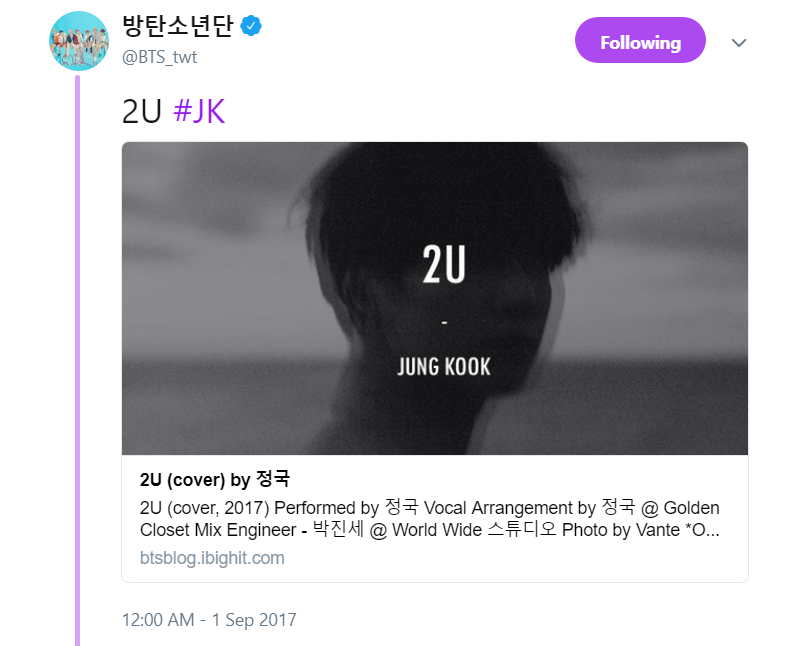Open the 방탄소년단 display name
The width and height of the screenshot is (799, 646).
[x=177, y=25]
